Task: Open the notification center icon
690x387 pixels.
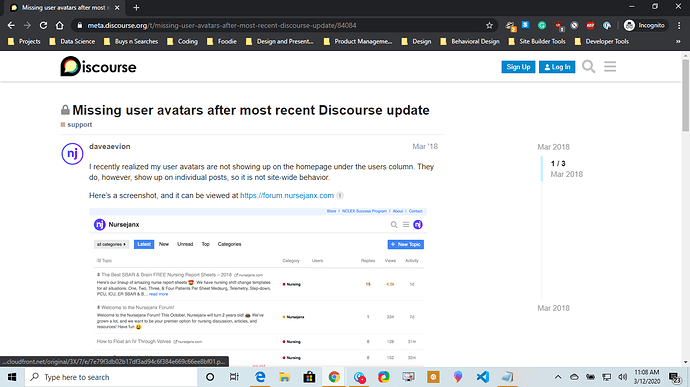Action: 675,377
